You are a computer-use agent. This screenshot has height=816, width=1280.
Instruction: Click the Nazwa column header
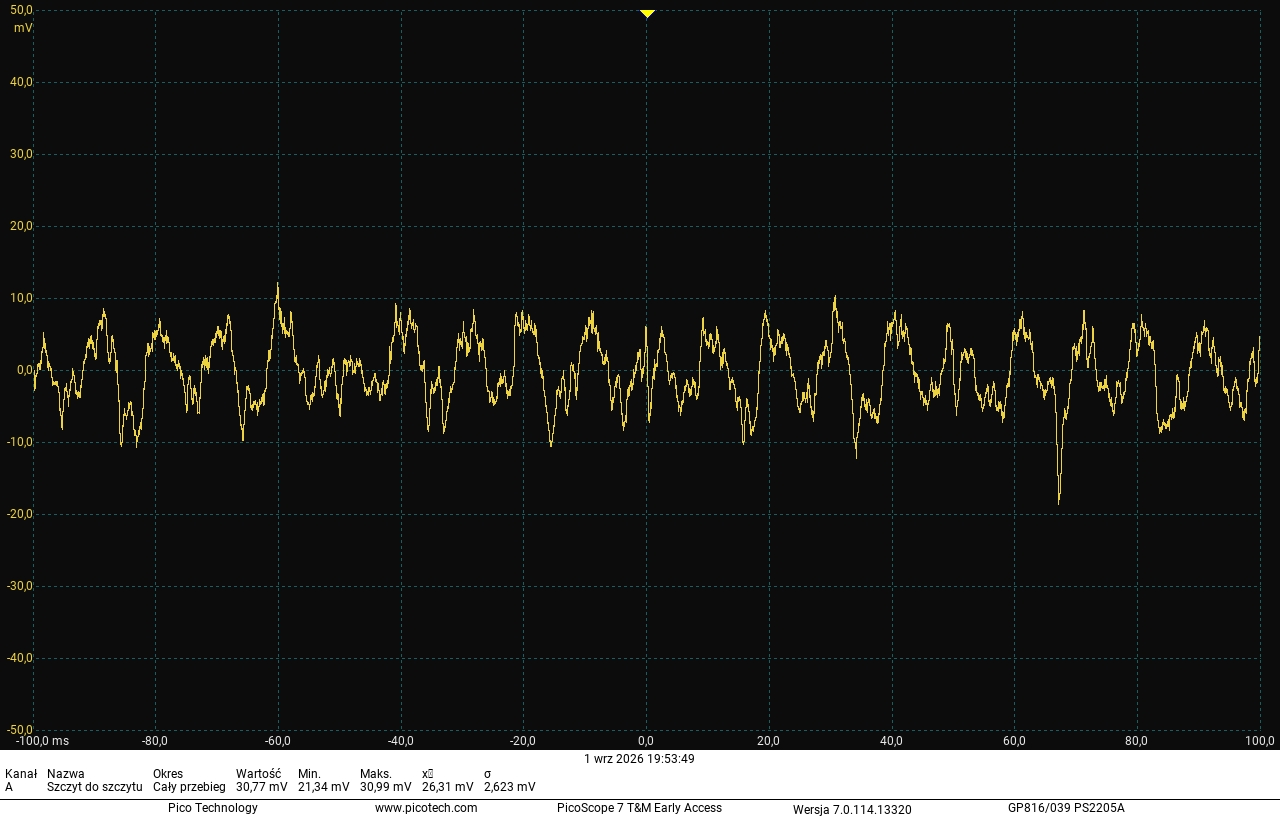66,774
